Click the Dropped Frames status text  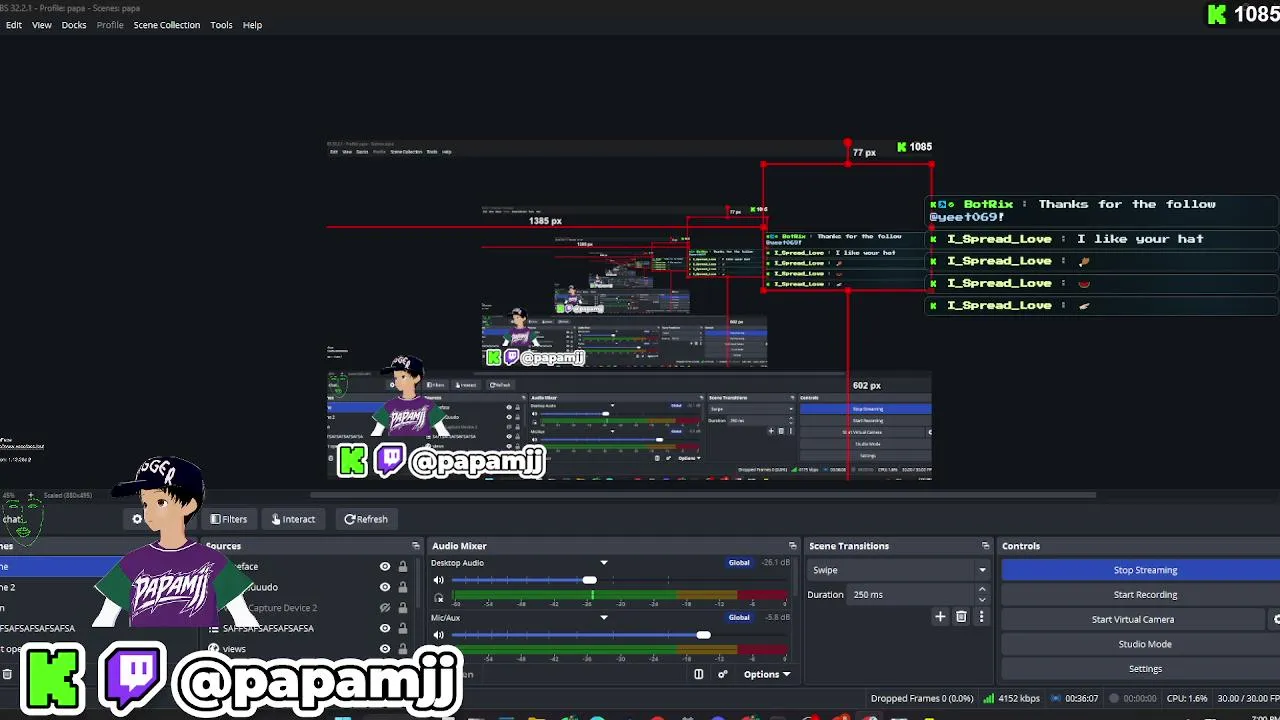[x=922, y=698]
